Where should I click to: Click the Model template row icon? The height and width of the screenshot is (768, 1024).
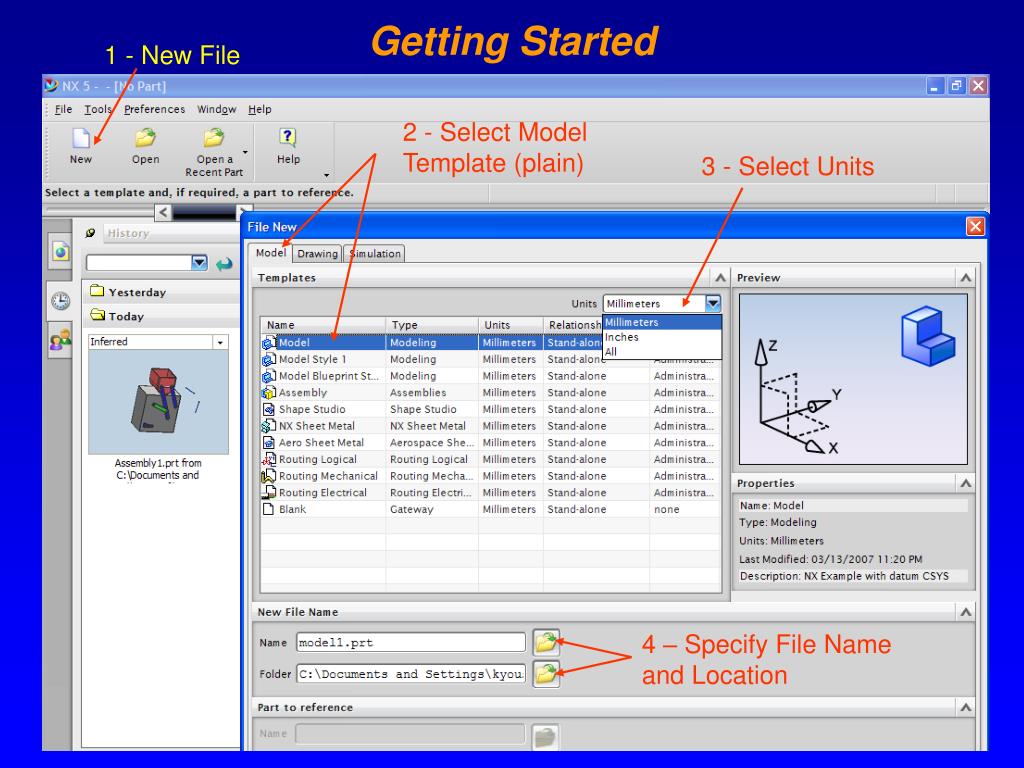[268, 342]
